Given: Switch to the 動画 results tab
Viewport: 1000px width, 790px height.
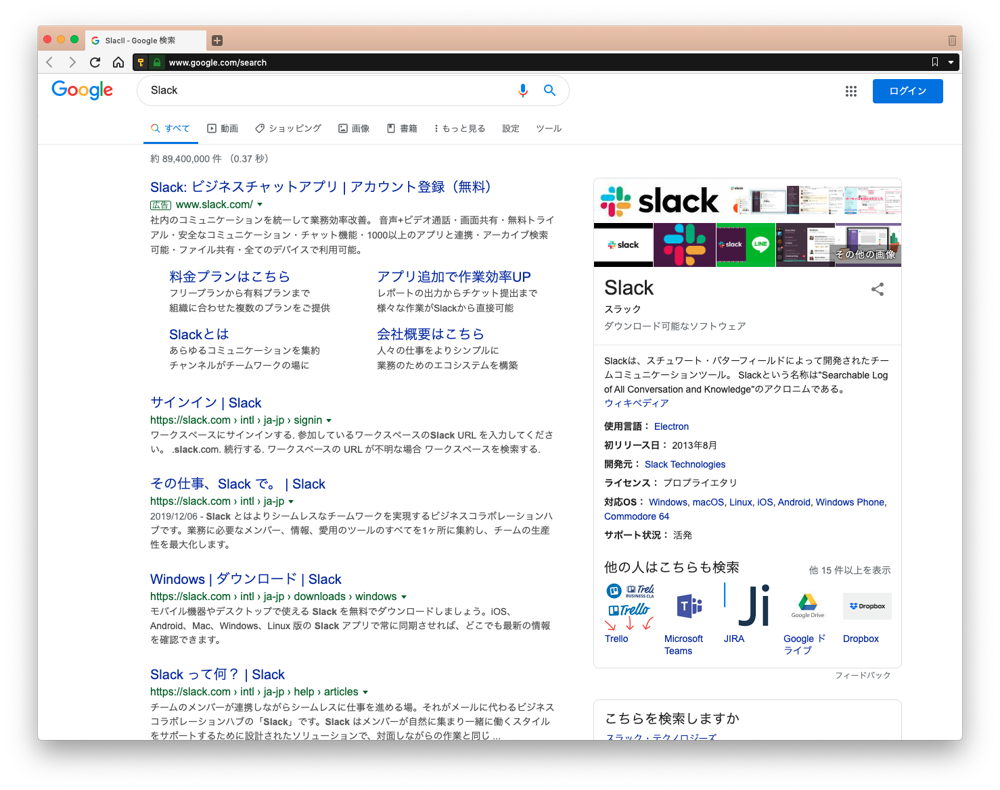Looking at the screenshot, I should 223,128.
